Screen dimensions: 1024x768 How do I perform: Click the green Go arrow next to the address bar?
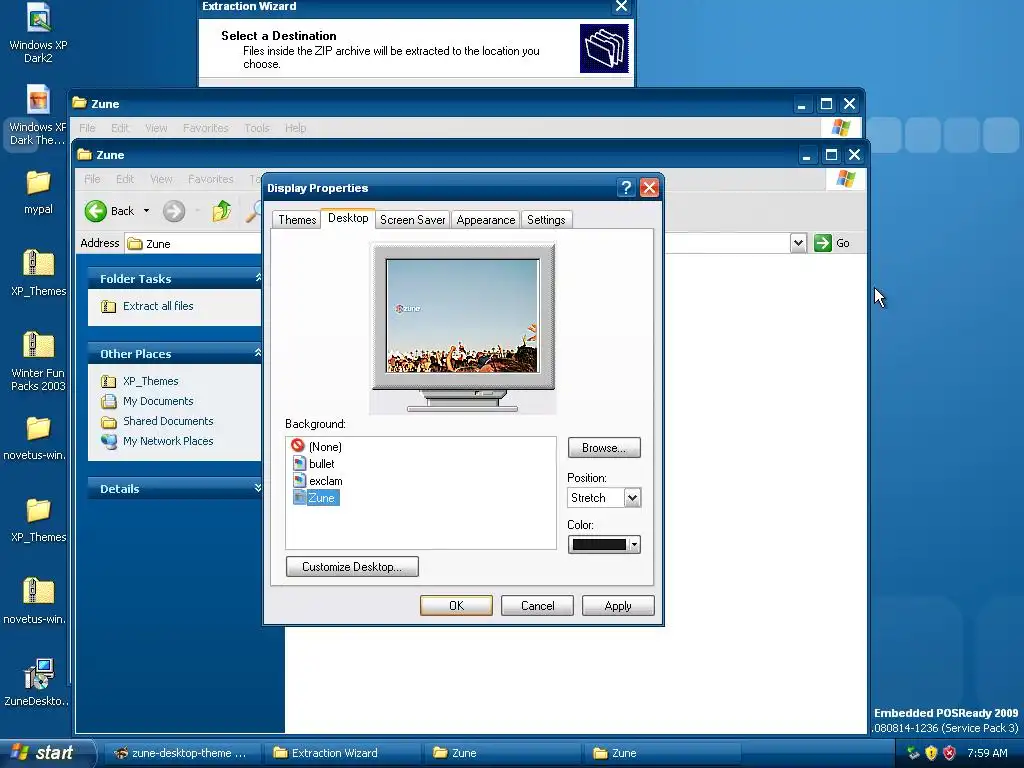(x=823, y=243)
